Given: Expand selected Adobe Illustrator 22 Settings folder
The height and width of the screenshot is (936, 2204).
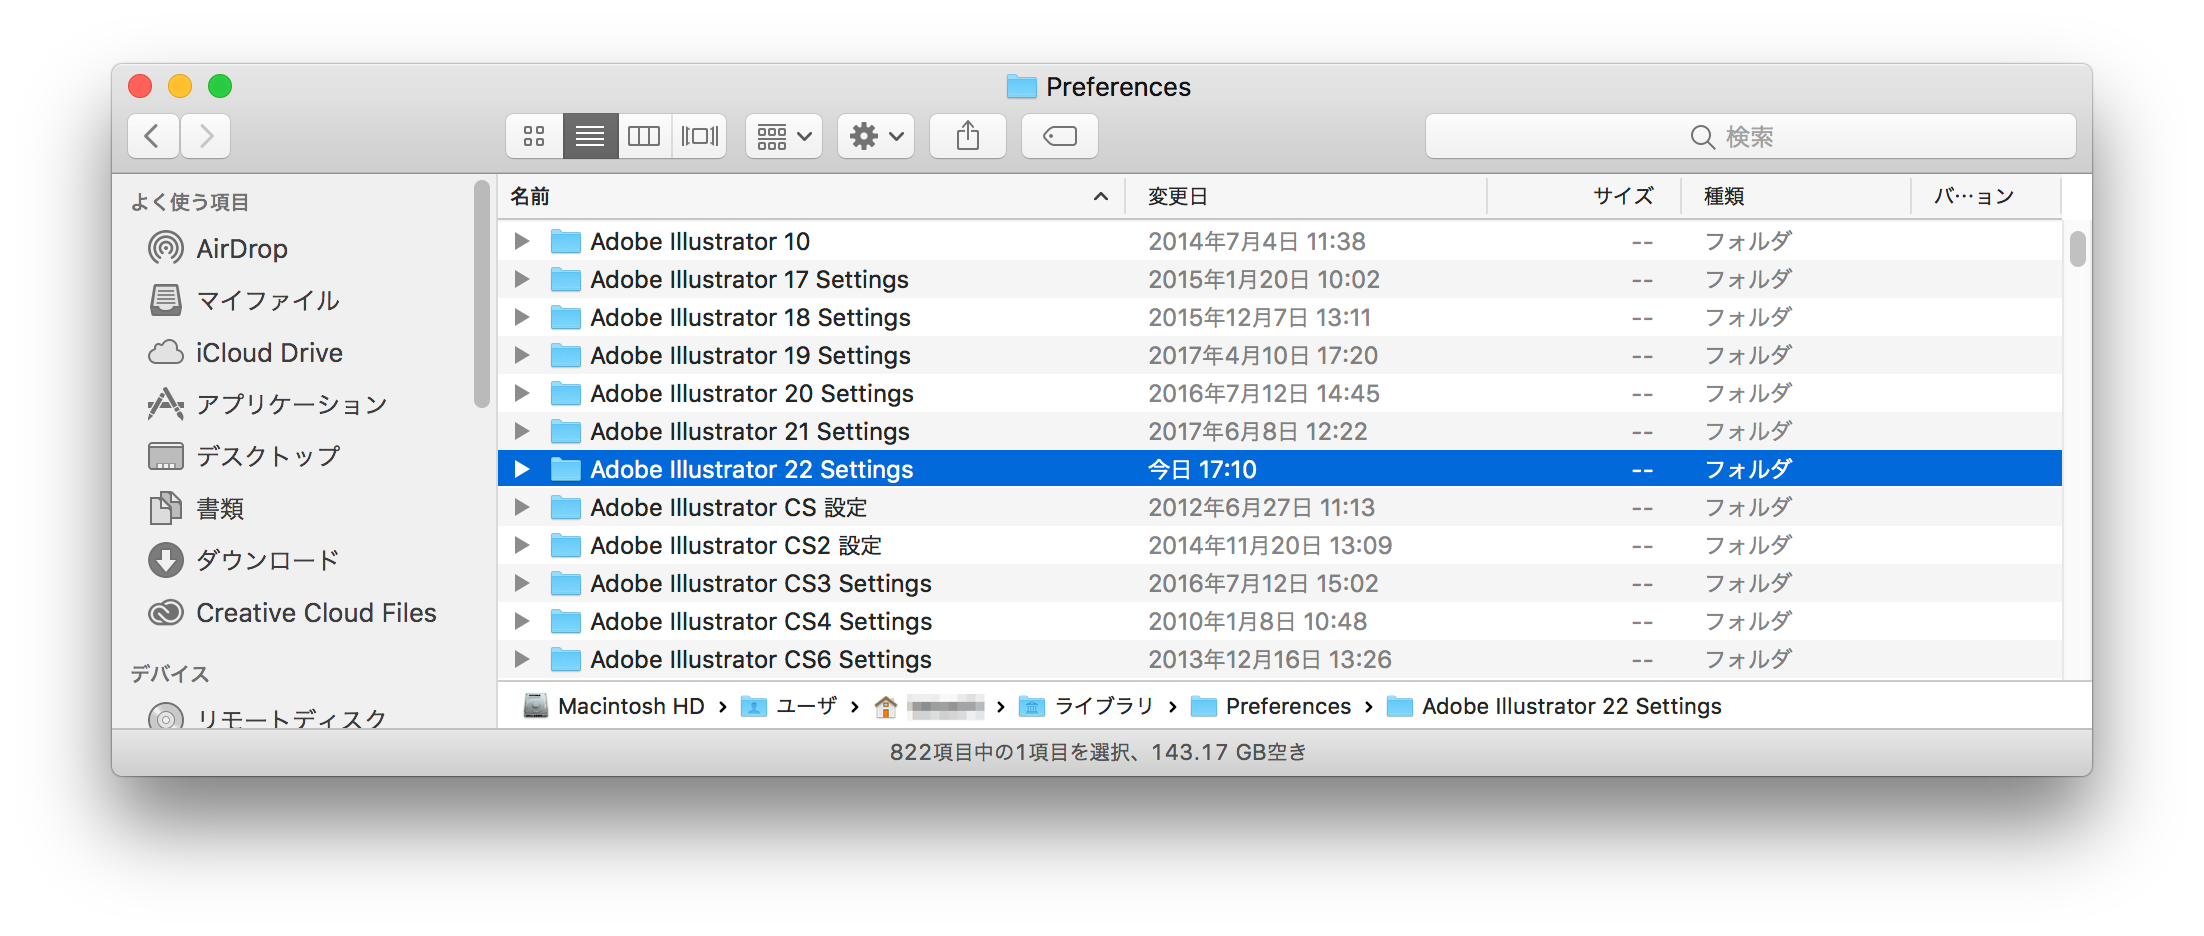Looking at the screenshot, I should click(521, 469).
